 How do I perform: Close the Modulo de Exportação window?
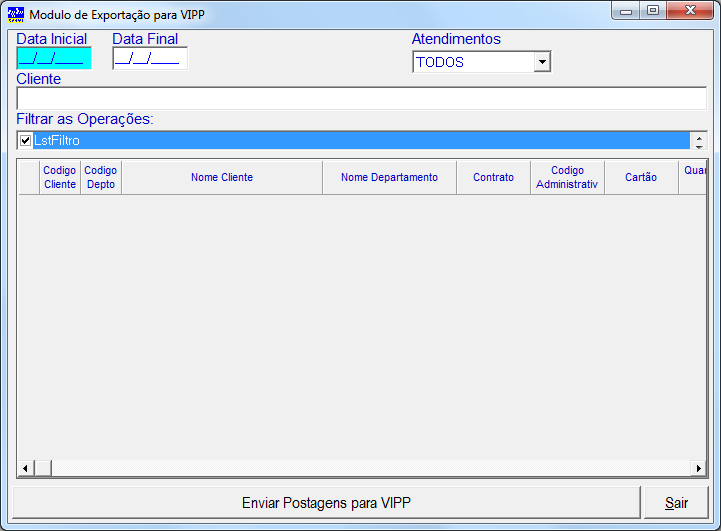pos(690,11)
